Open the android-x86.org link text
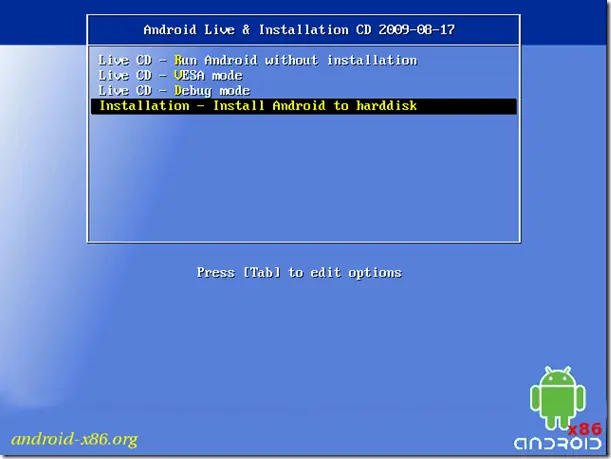This screenshot has height=459, width=611. pos(74,439)
